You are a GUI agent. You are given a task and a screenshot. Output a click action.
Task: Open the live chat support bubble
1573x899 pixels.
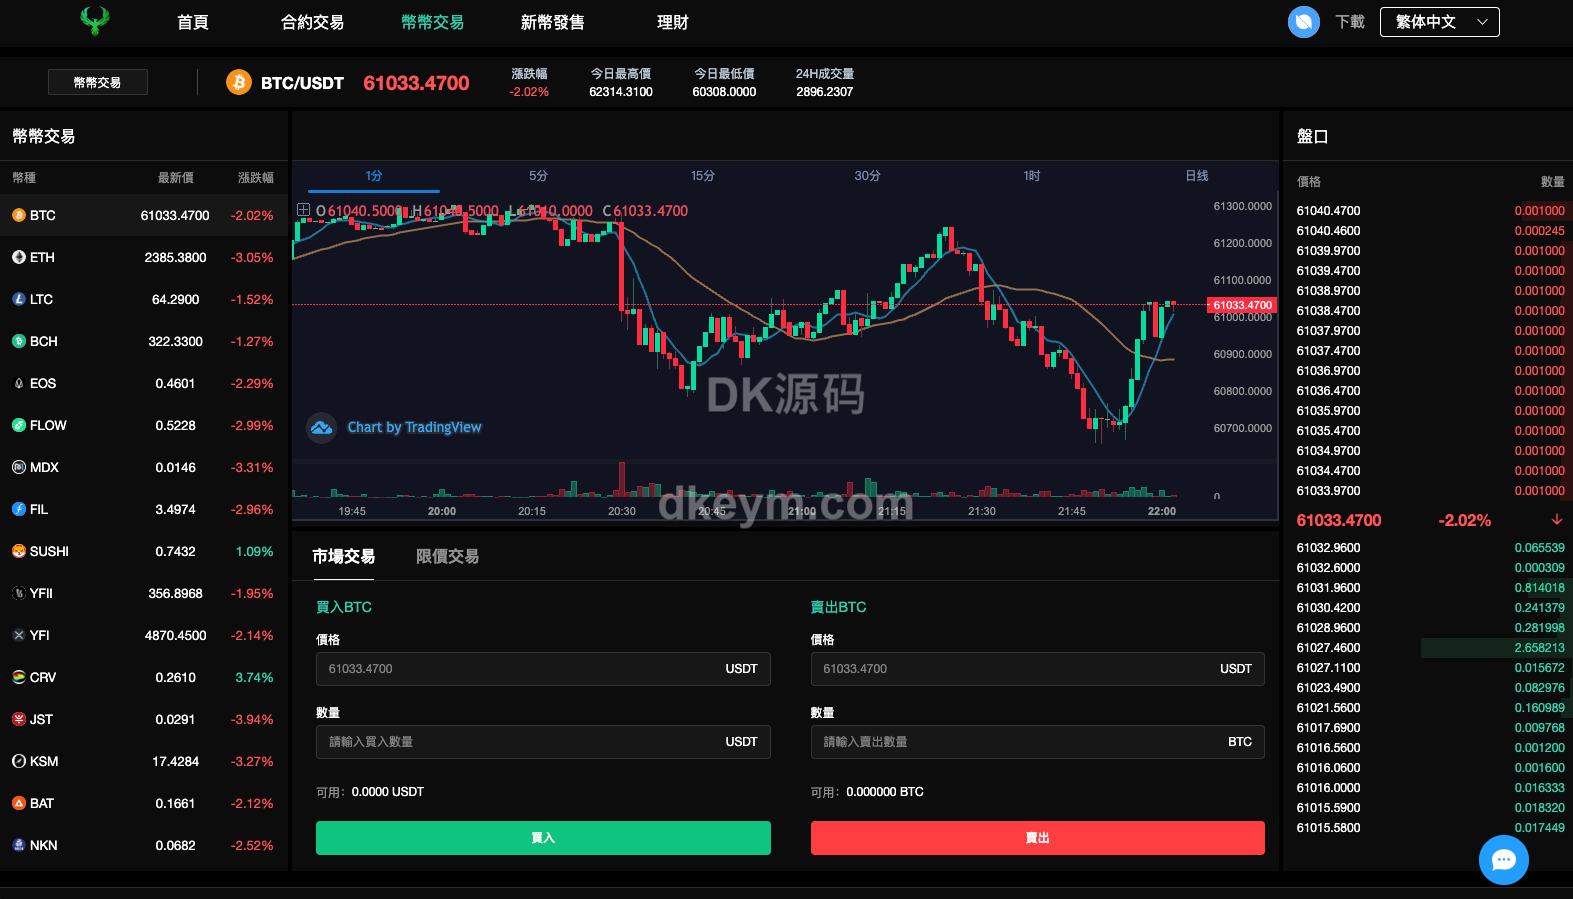(1503, 859)
